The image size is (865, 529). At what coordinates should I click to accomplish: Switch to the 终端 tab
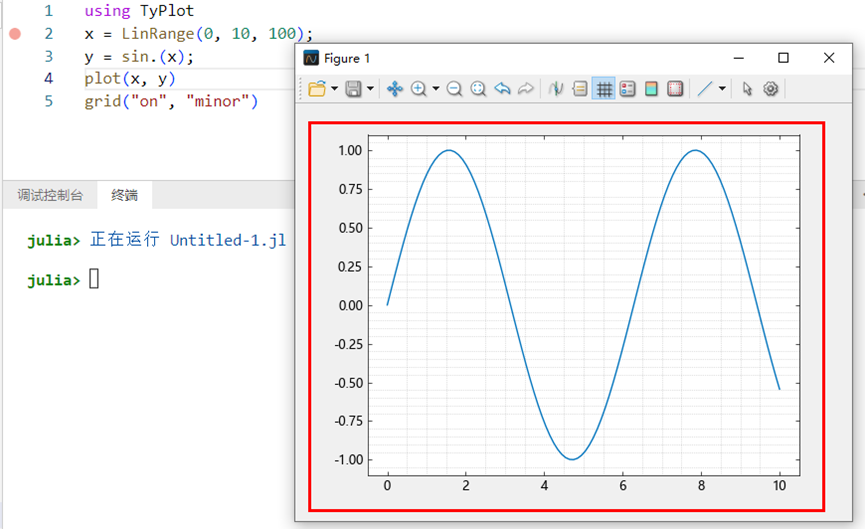125,195
